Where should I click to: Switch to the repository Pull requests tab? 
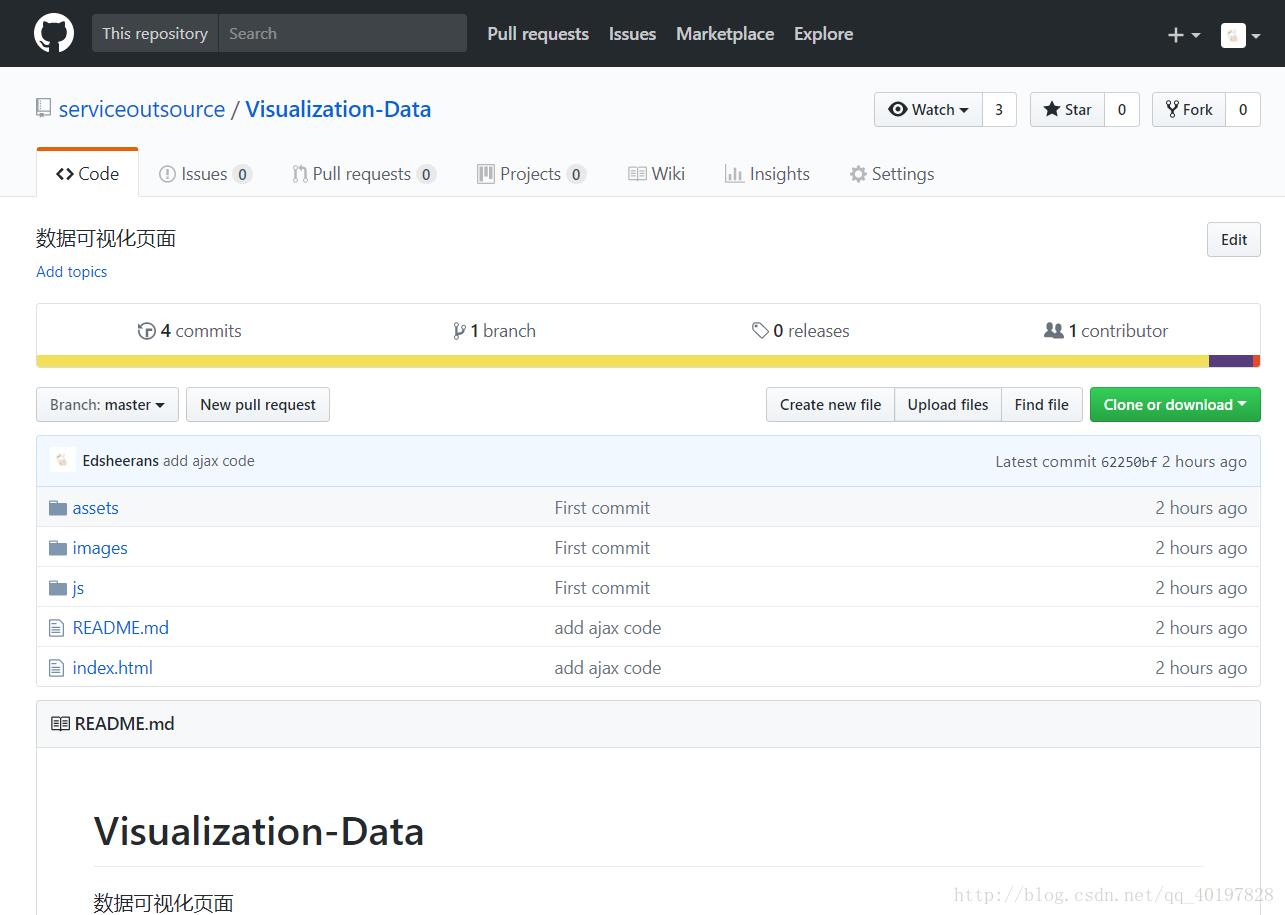pos(364,174)
